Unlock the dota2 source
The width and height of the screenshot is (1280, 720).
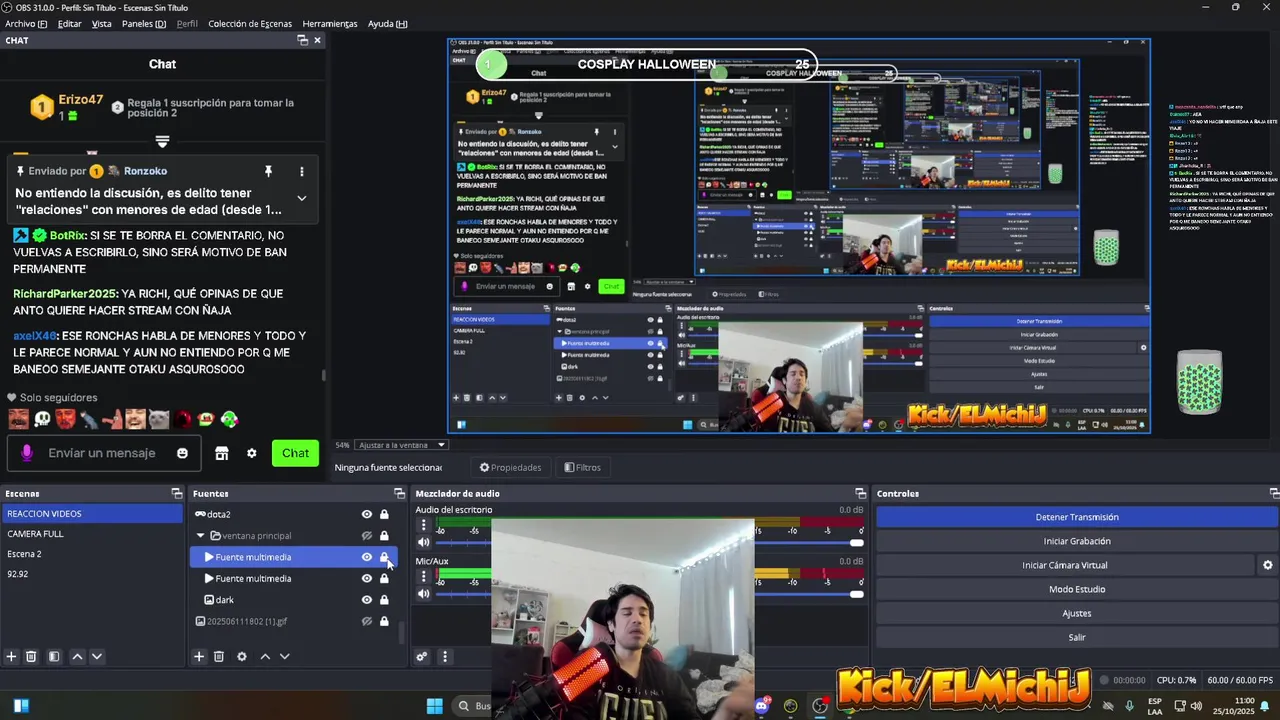pyautogui.click(x=384, y=514)
